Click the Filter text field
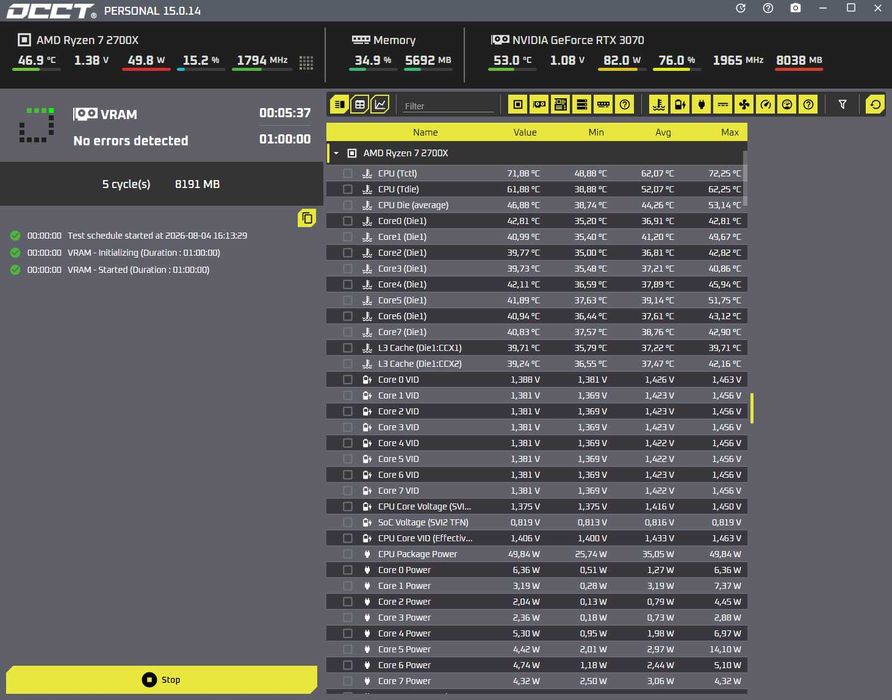Image resolution: width=892 pixels, height=700 pixels. (x=448, y=106)
